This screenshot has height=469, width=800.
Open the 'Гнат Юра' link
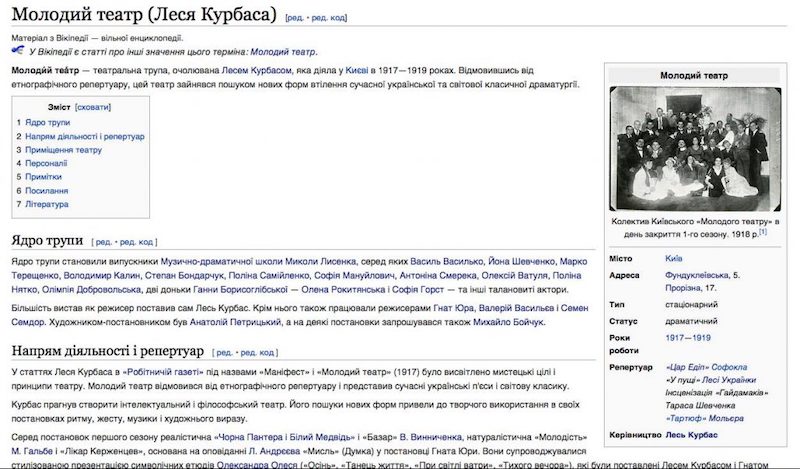(x=454, y=308)
